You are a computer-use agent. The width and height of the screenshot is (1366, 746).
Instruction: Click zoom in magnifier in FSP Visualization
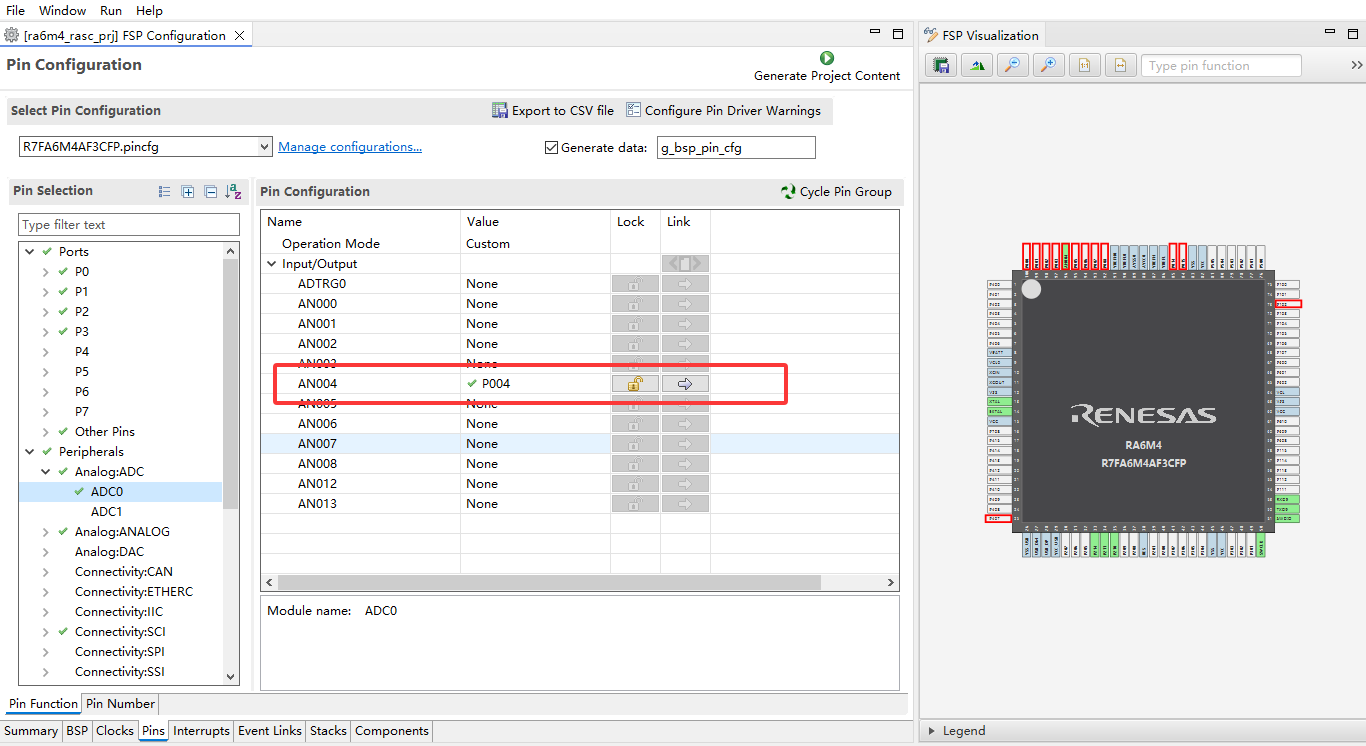(x=1048, y=66)
